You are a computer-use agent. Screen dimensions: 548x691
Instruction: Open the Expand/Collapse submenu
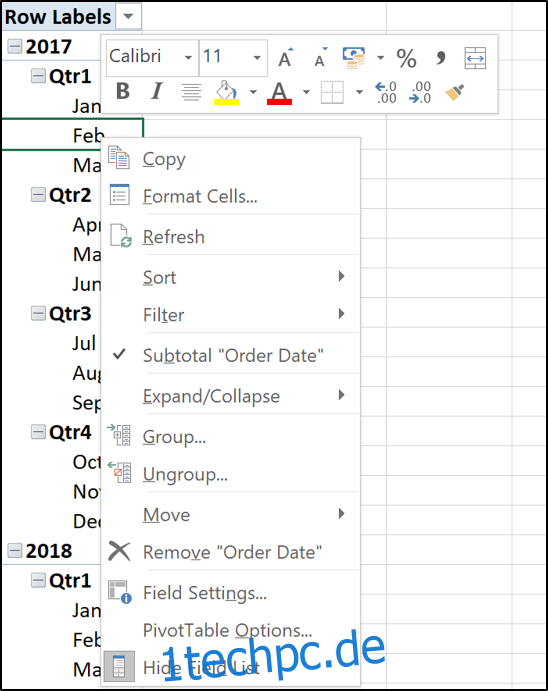[x=231, y=396]
